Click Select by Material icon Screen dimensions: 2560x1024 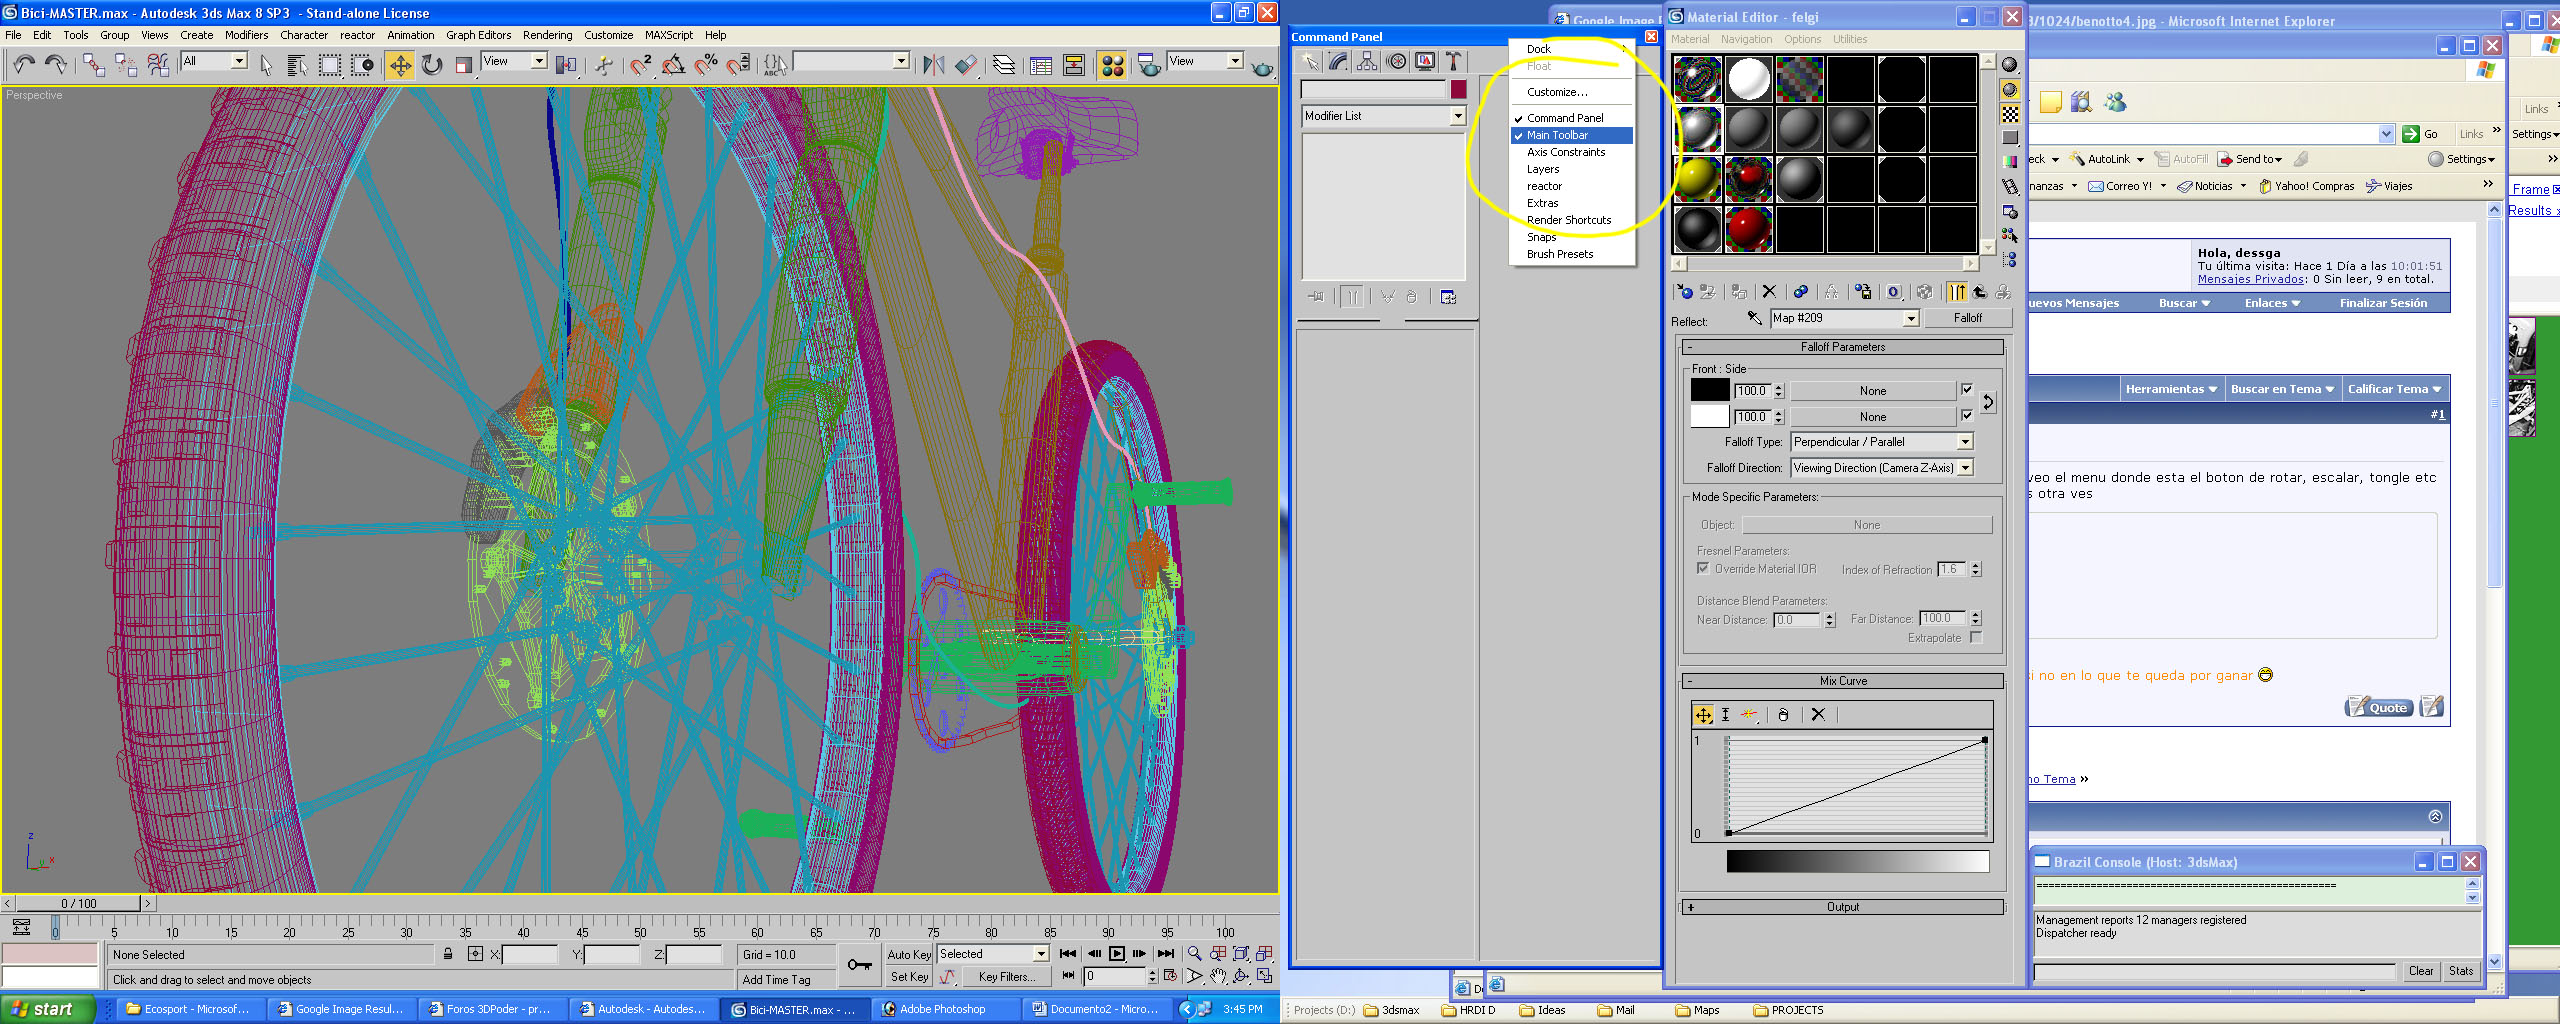[x=2010, y=236]
